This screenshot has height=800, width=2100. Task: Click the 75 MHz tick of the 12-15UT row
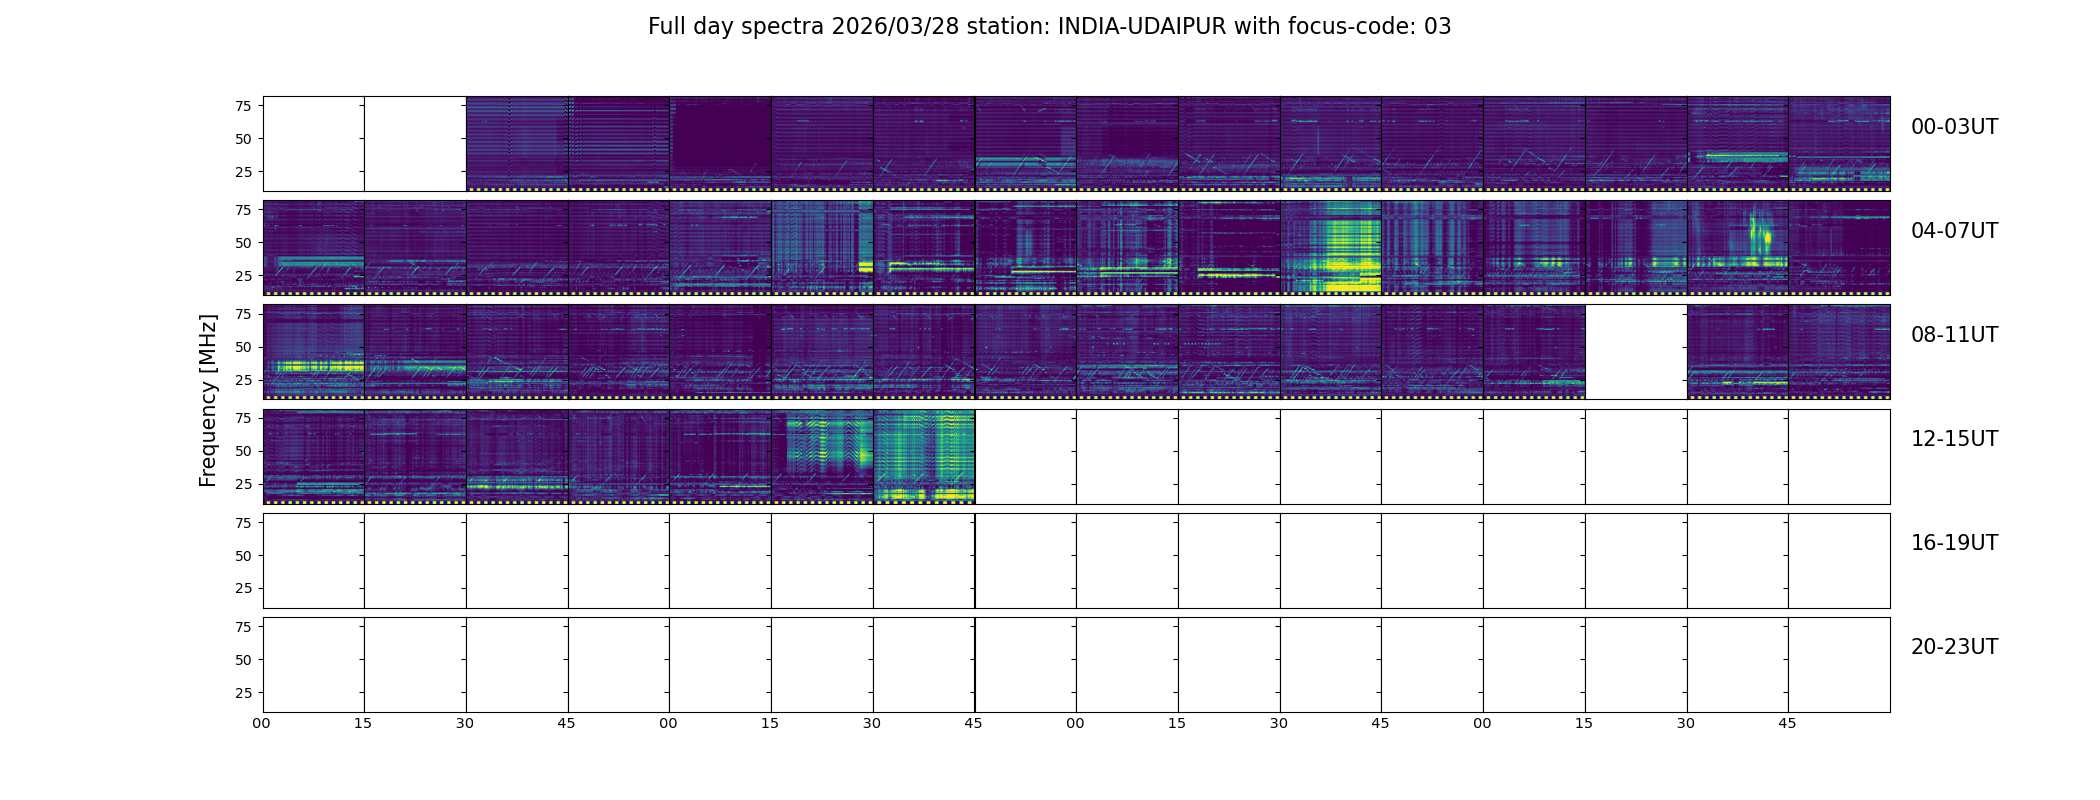[243, 418]
